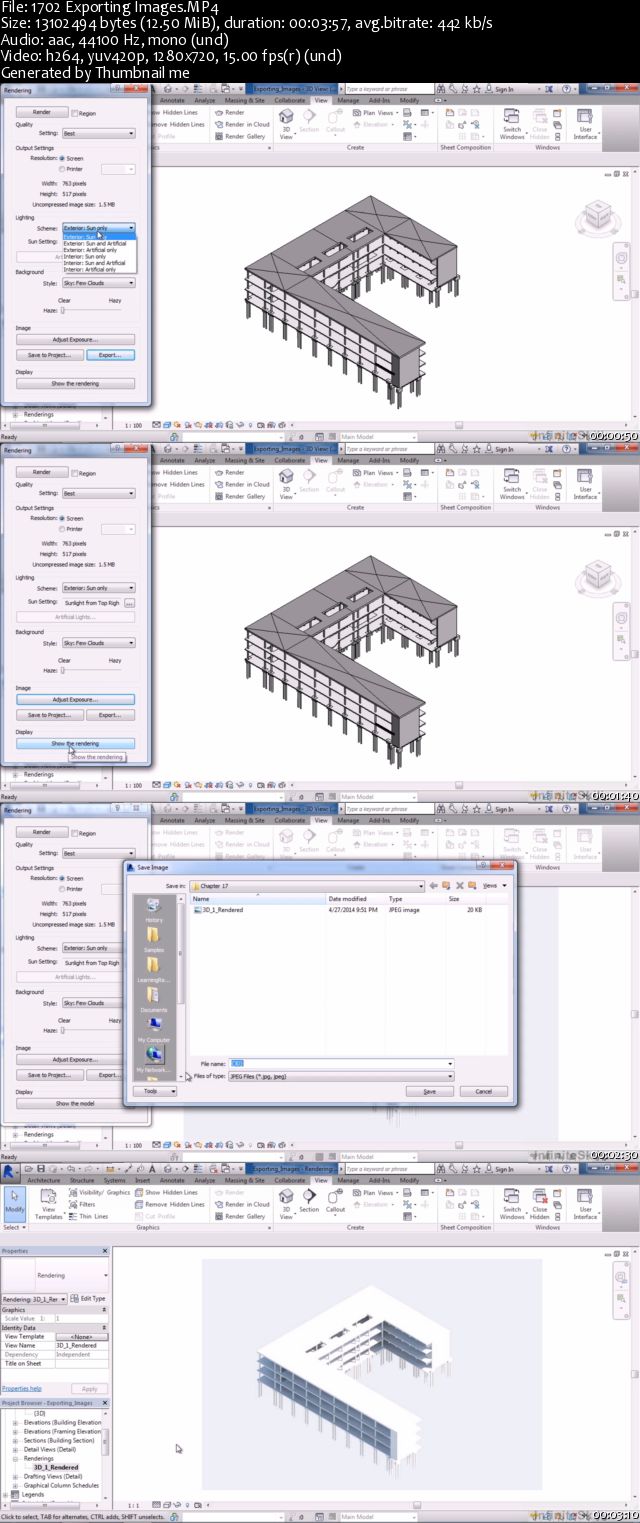The height and width of the screenshot is (1523, 640).
Task: Switch to the Architecture ribbon tab
Action: tap(43, 1180)
